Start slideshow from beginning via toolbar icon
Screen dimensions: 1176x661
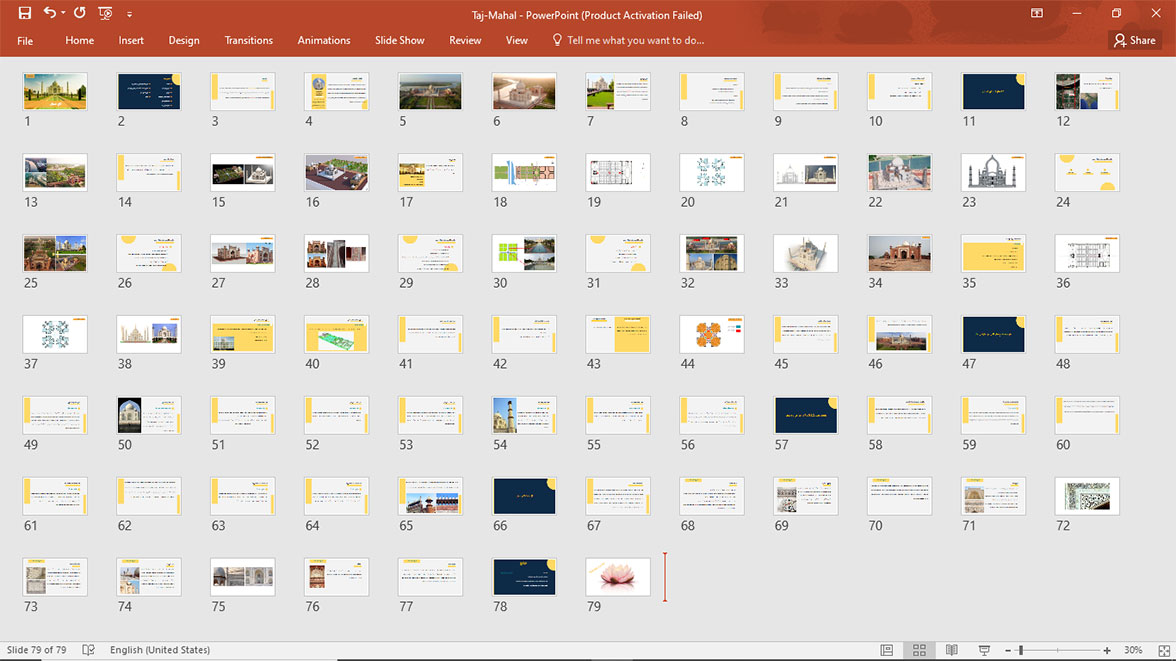(x=105, y=14)
